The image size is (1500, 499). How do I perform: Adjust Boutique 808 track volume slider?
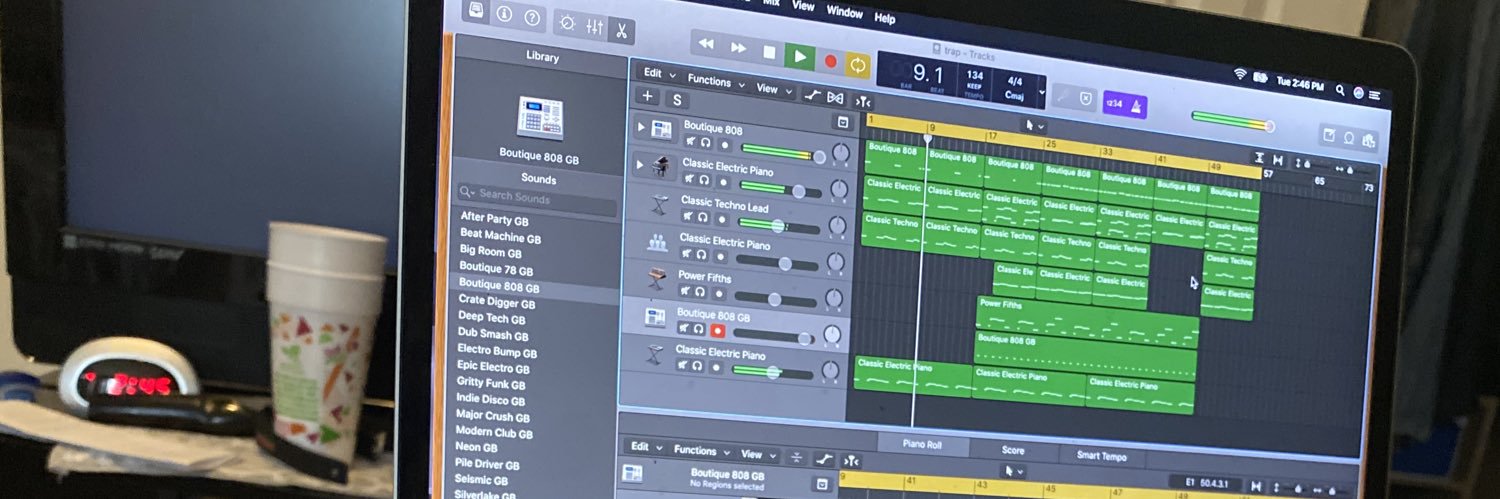[x=782, y=154]
